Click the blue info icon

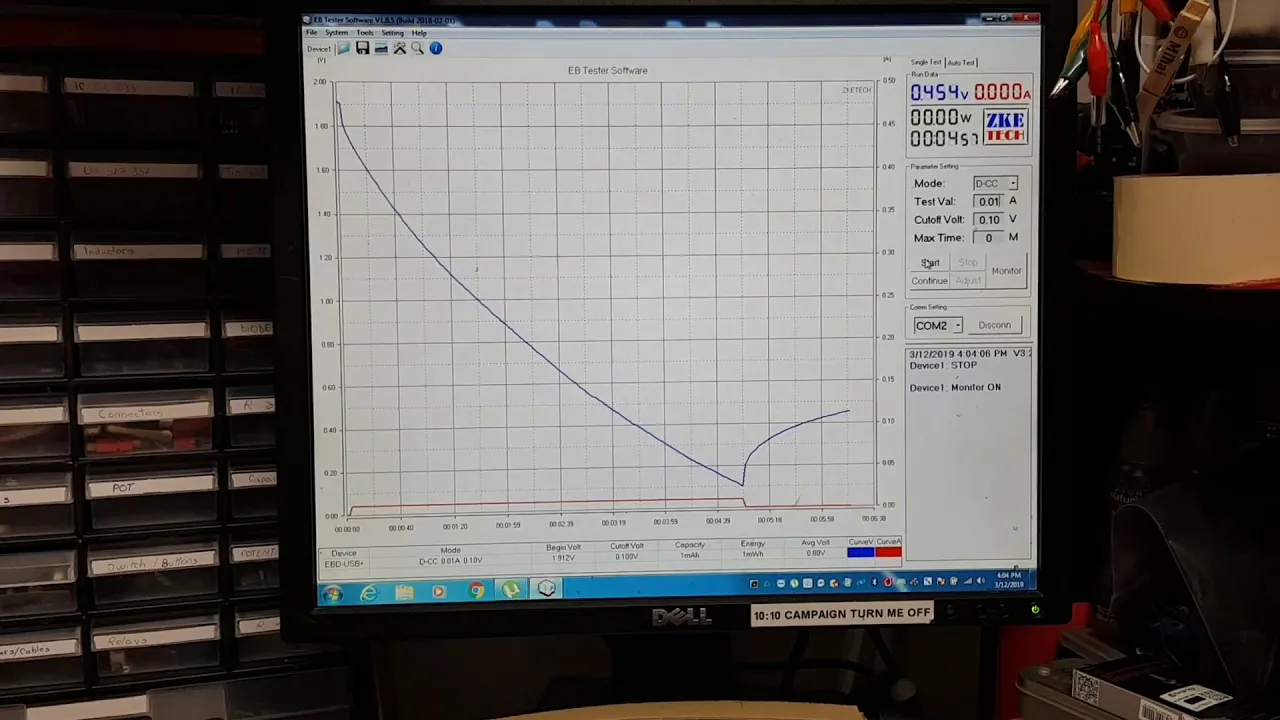click(436, 48)
